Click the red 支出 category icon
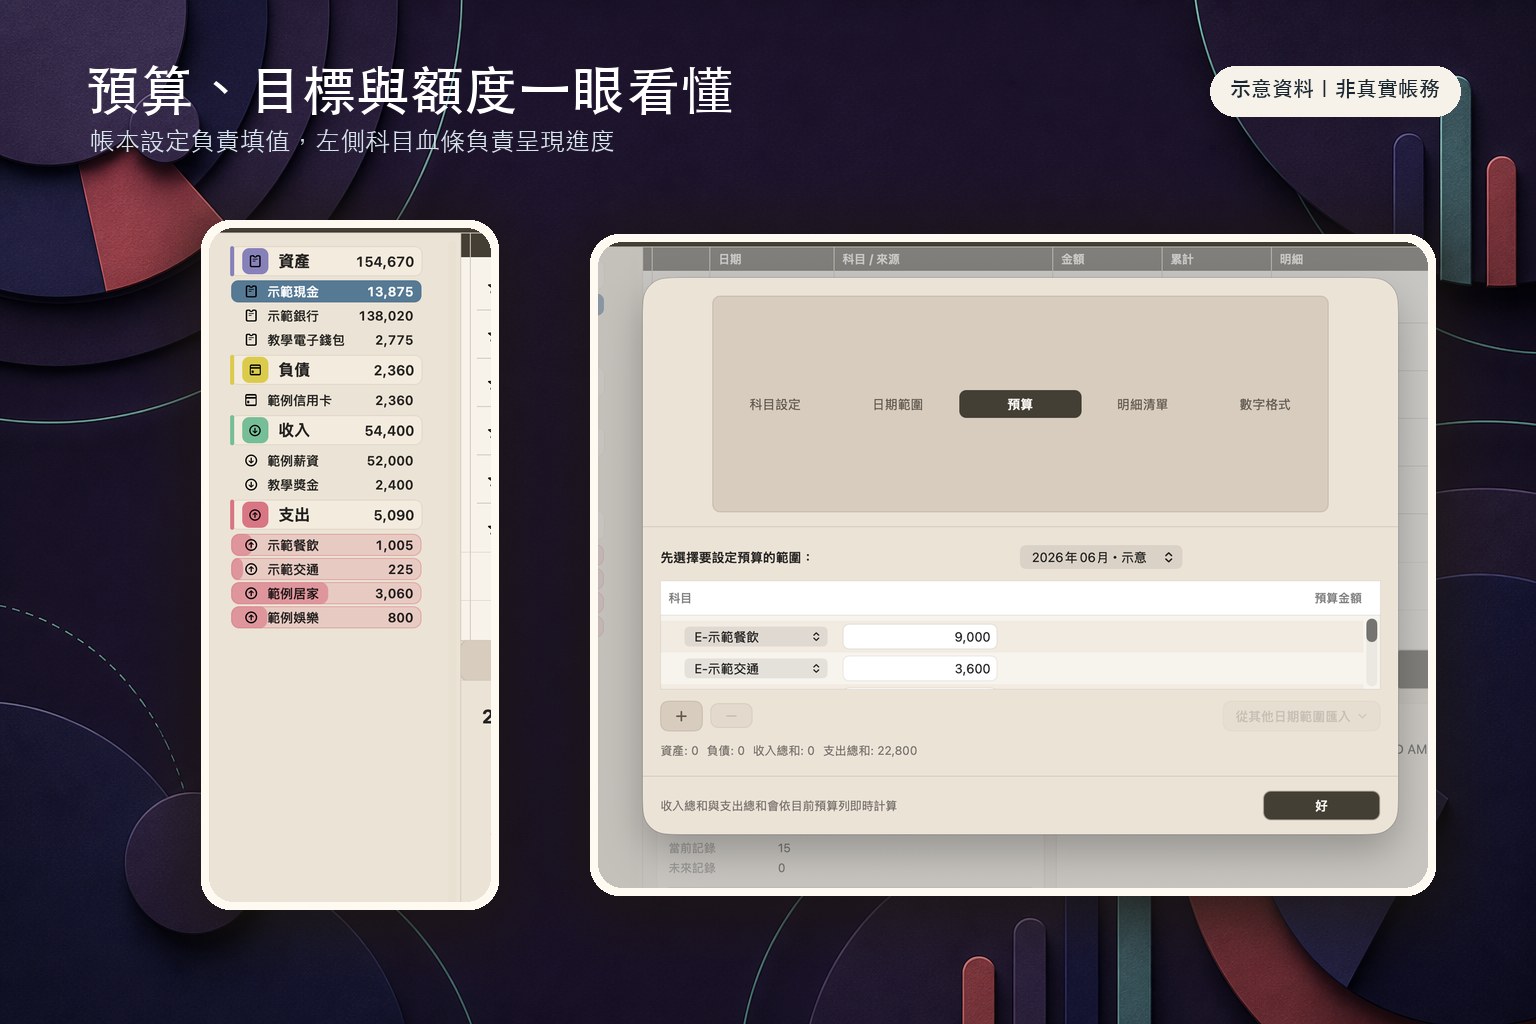Image resolution: width=1536 pixels, height=1024 pixels. coord(255,515)
